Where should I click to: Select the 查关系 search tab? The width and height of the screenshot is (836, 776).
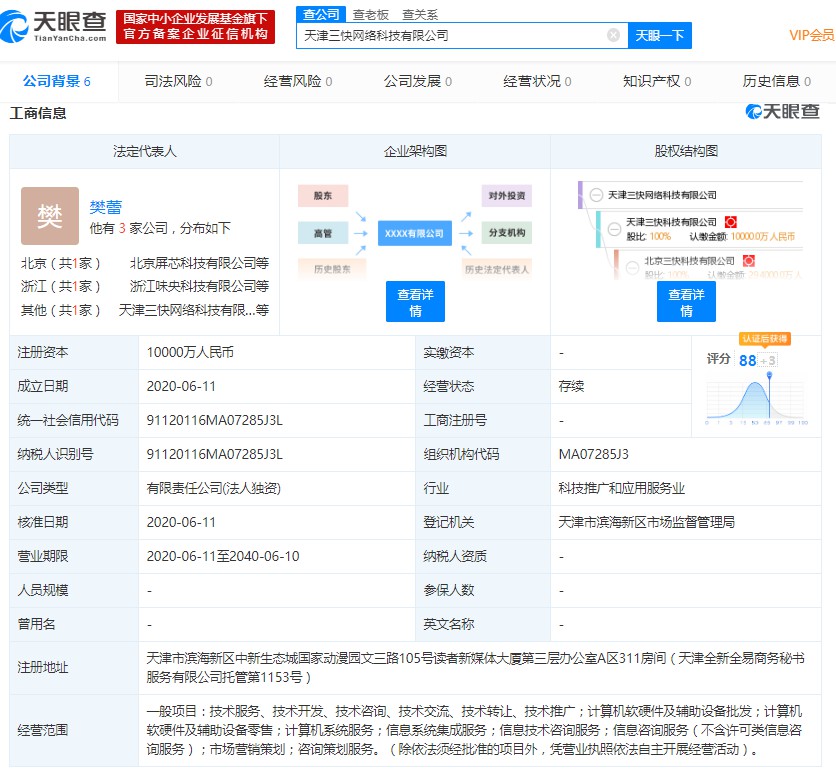tap(420, 14)
